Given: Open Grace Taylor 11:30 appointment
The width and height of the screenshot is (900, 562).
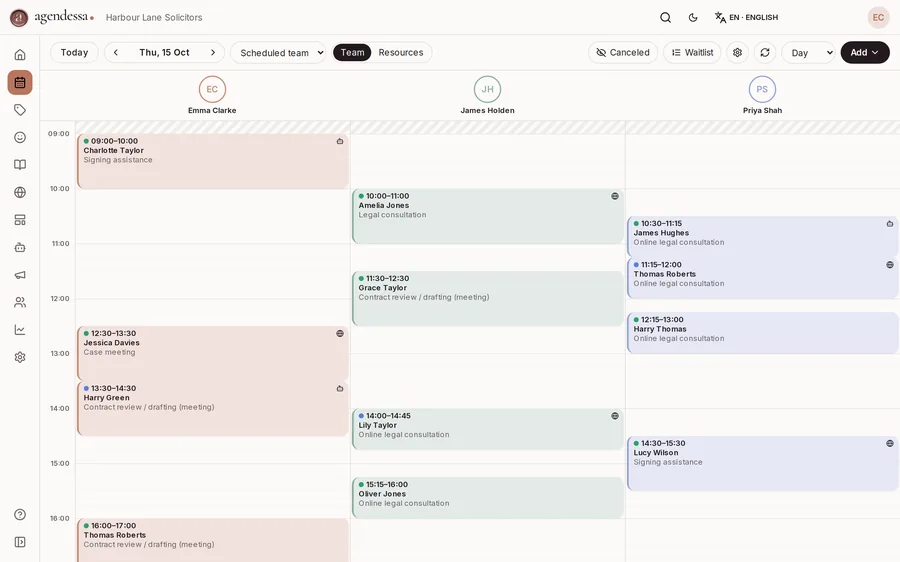Looking at the screenshot, I should tap(488, 299).
